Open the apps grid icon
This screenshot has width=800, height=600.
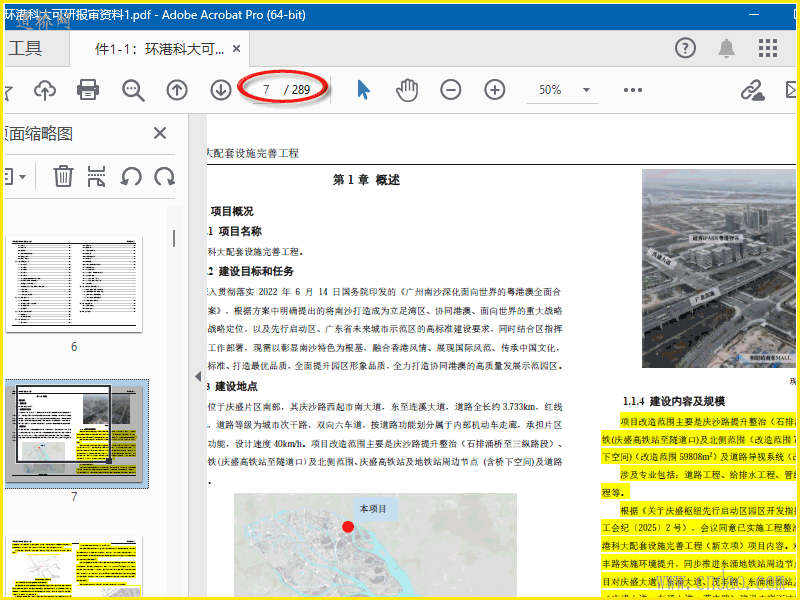[767, 48]
